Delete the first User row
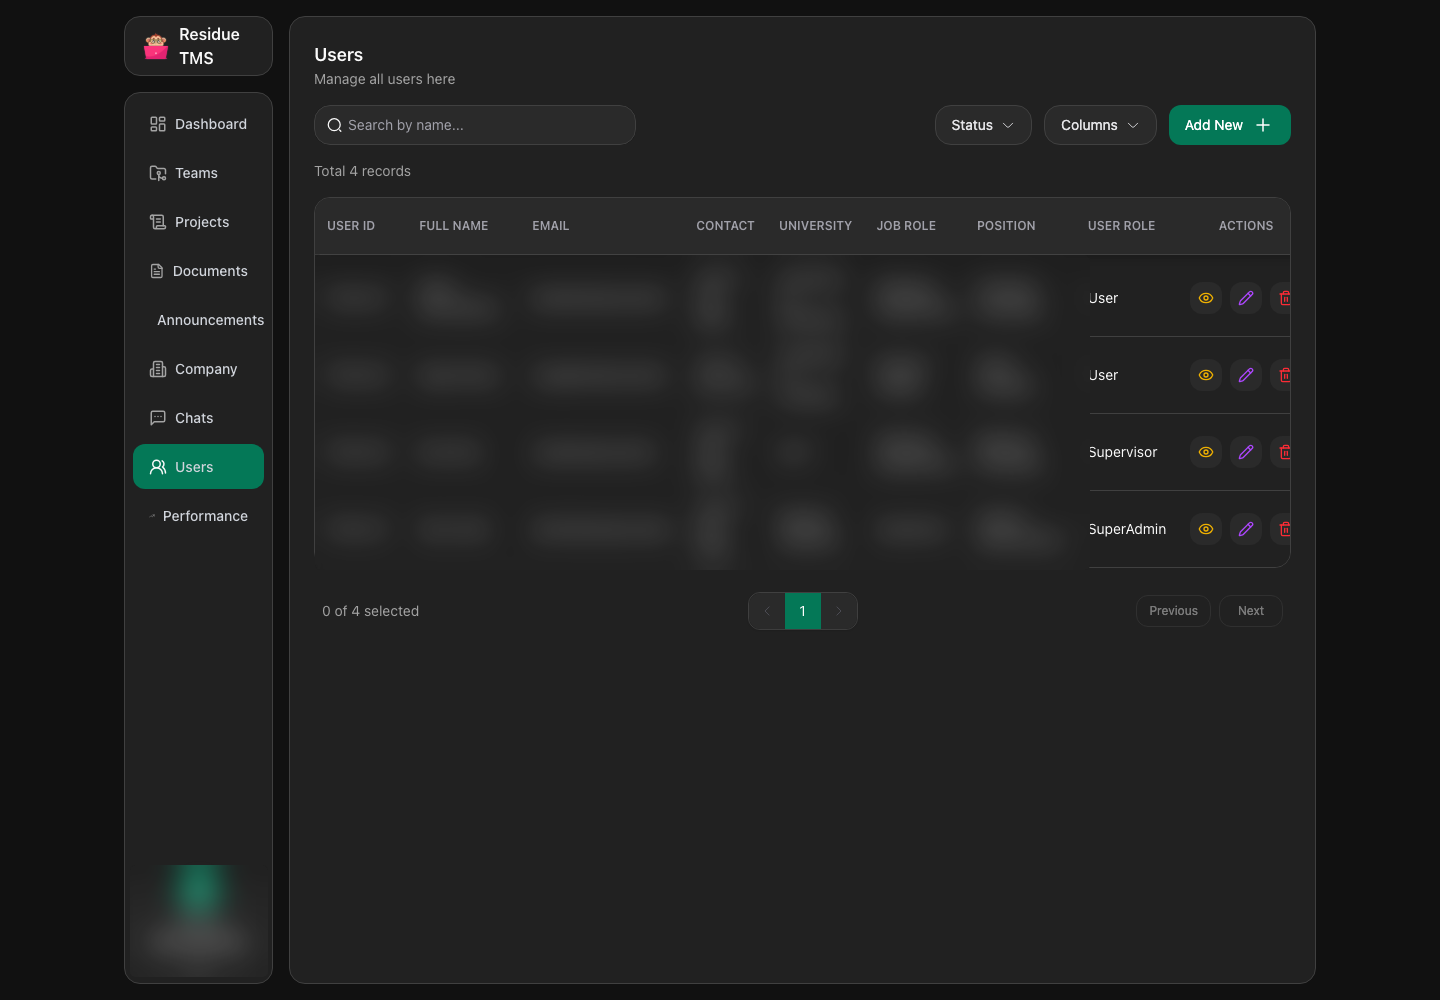 click(x=1282, y=298)
